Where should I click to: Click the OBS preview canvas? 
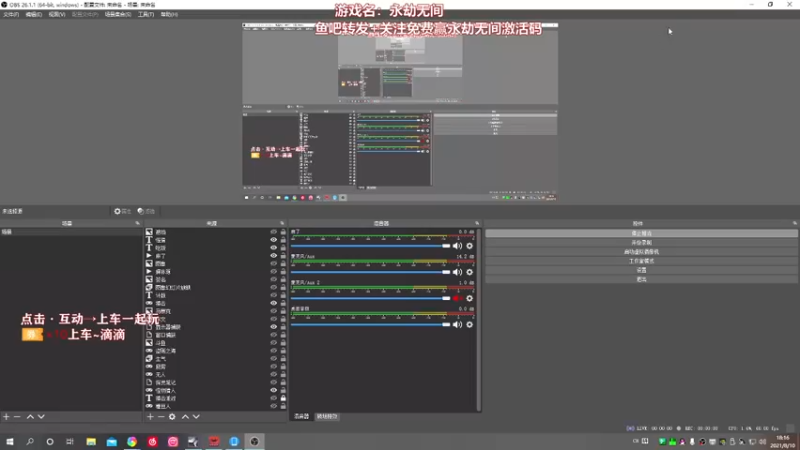400,112
